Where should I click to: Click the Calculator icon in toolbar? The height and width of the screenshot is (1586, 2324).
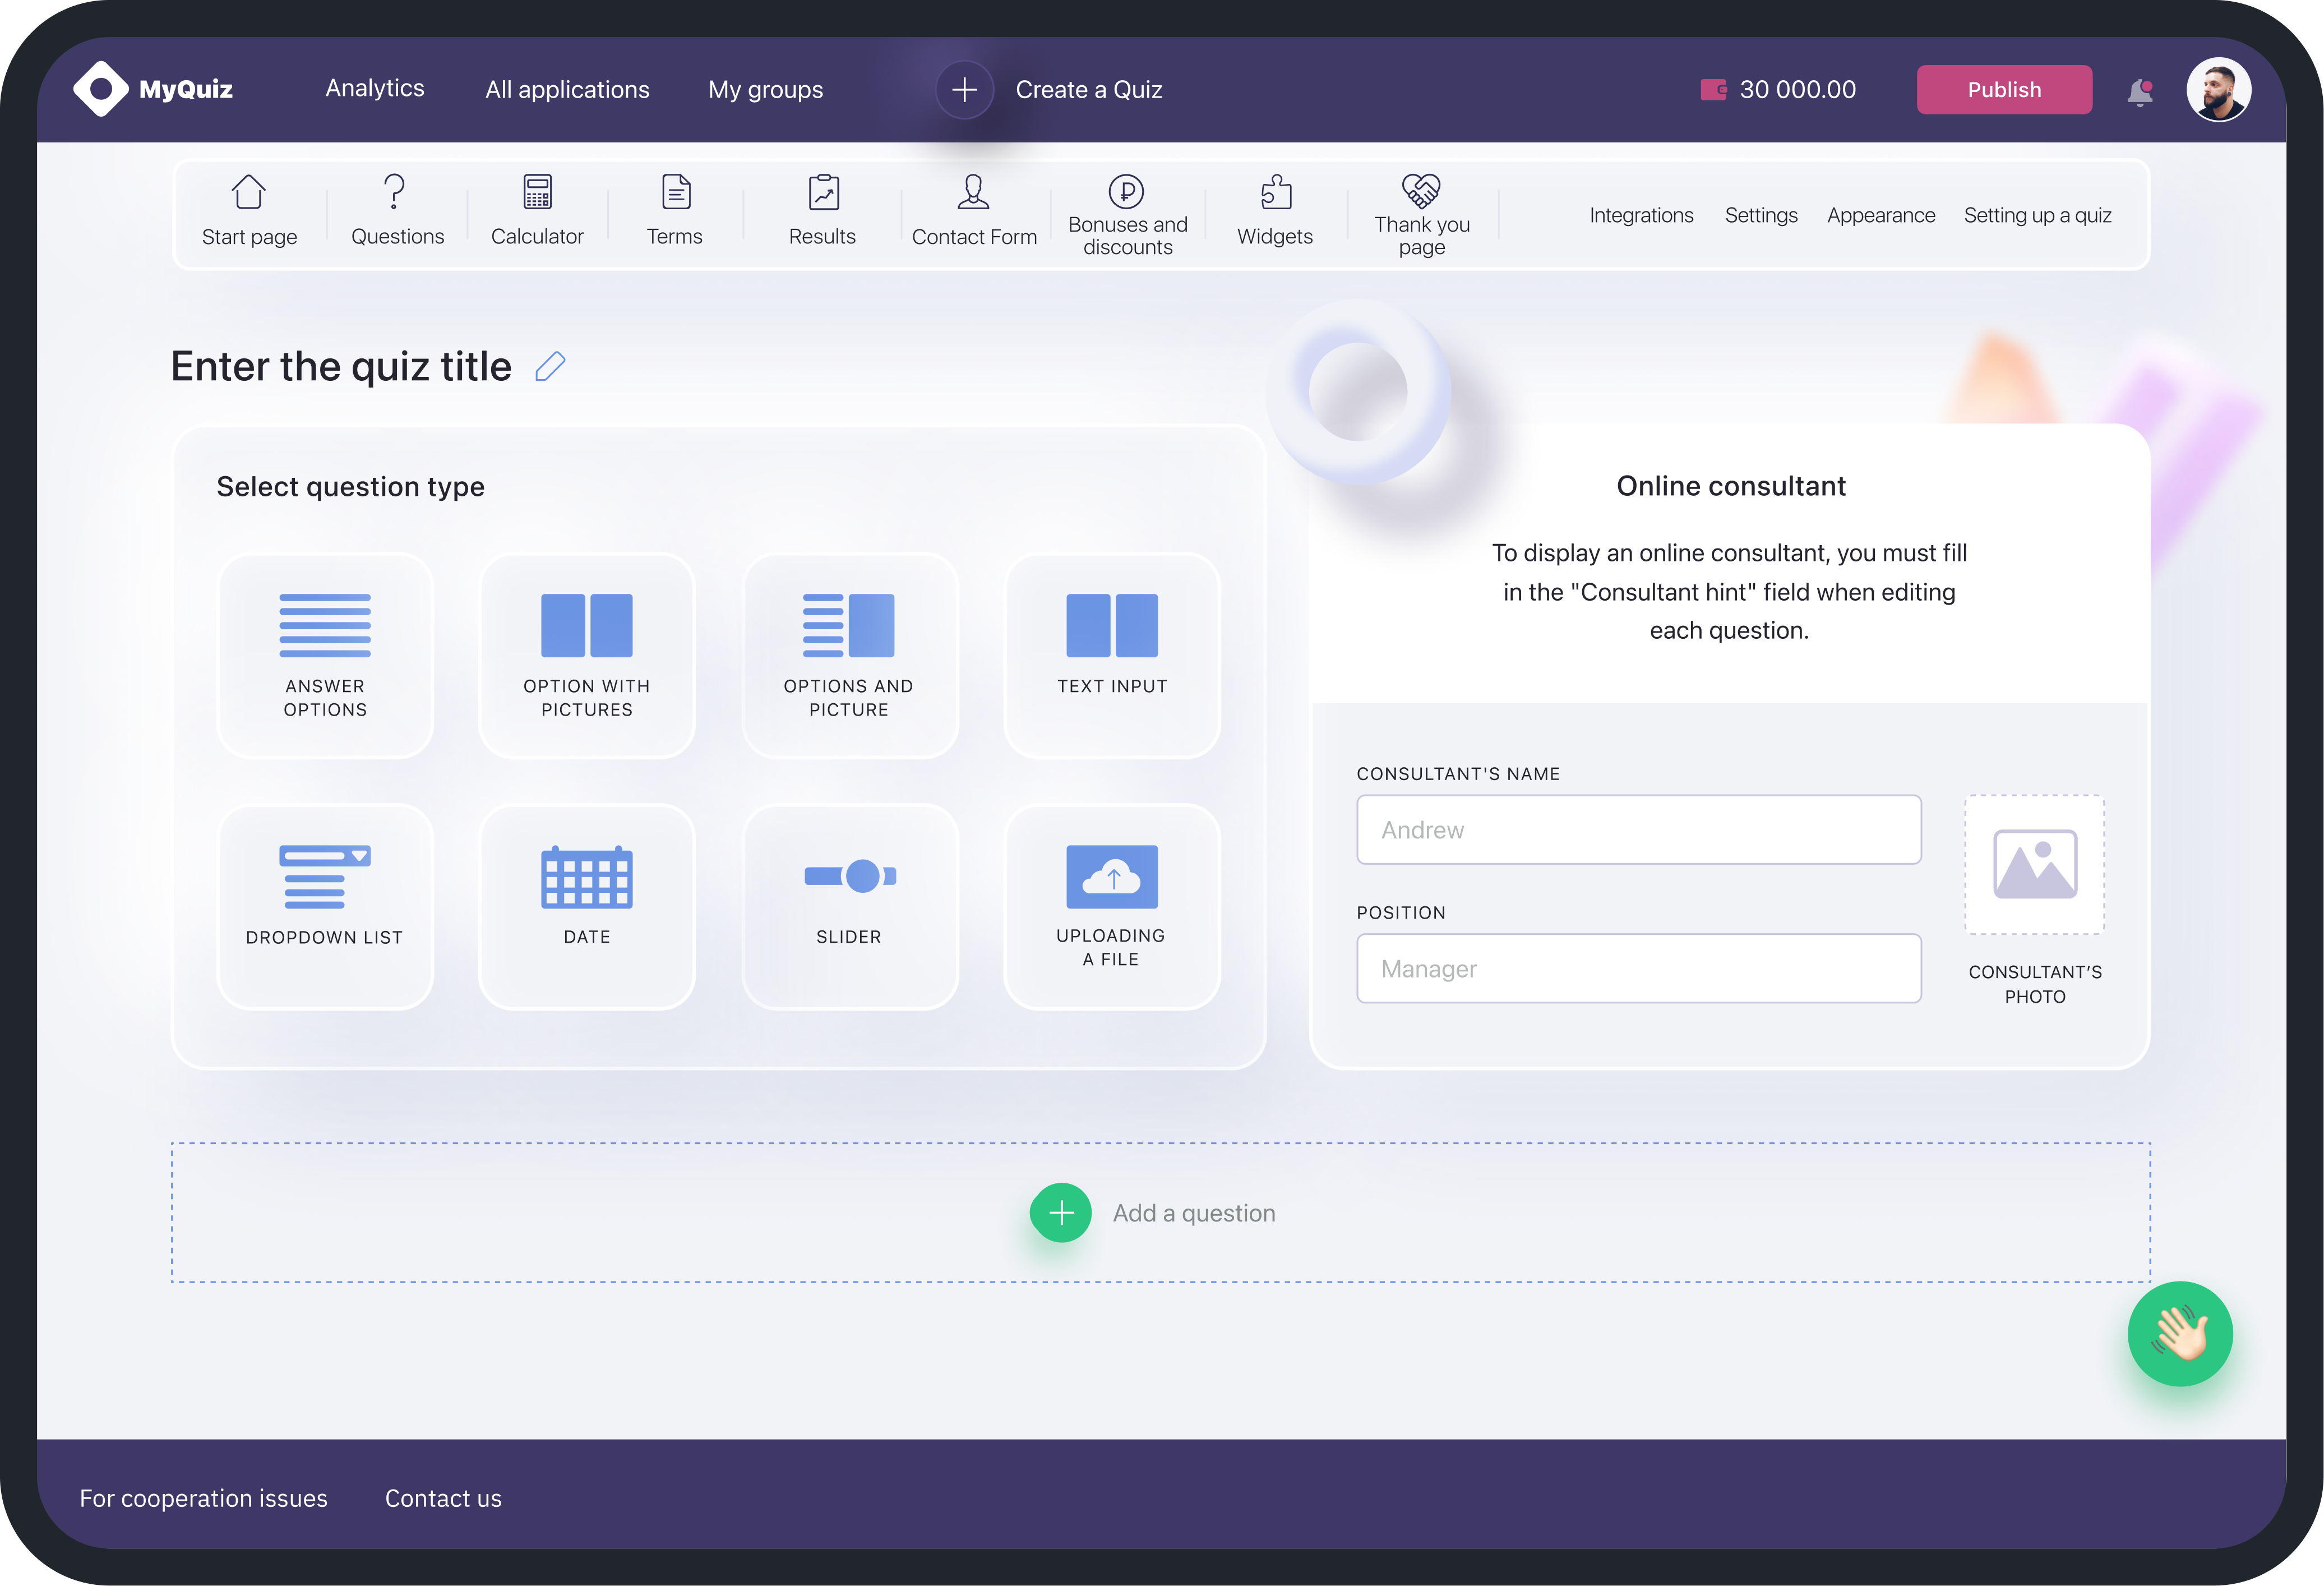[537, 192]
